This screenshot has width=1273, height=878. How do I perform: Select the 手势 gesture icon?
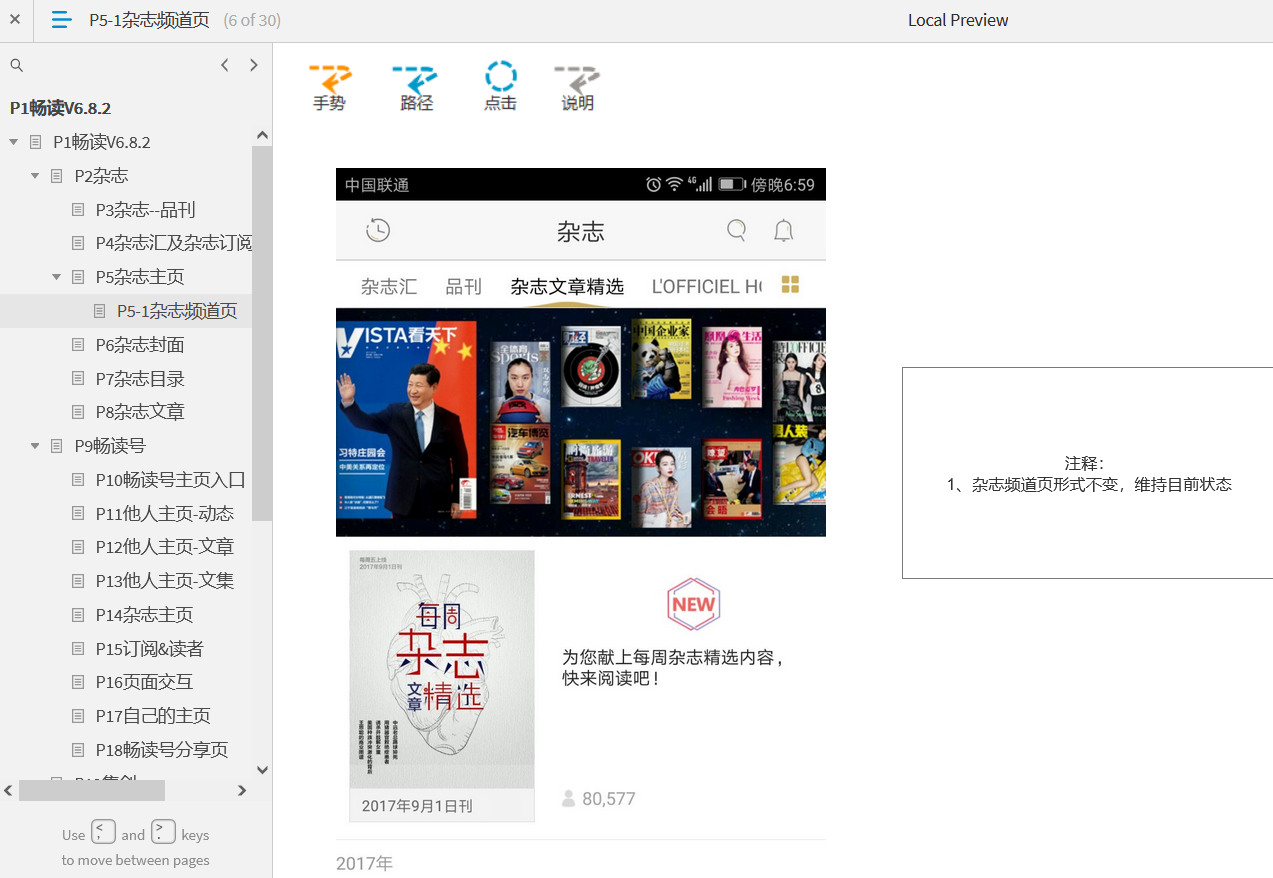(x=329, y=87)
